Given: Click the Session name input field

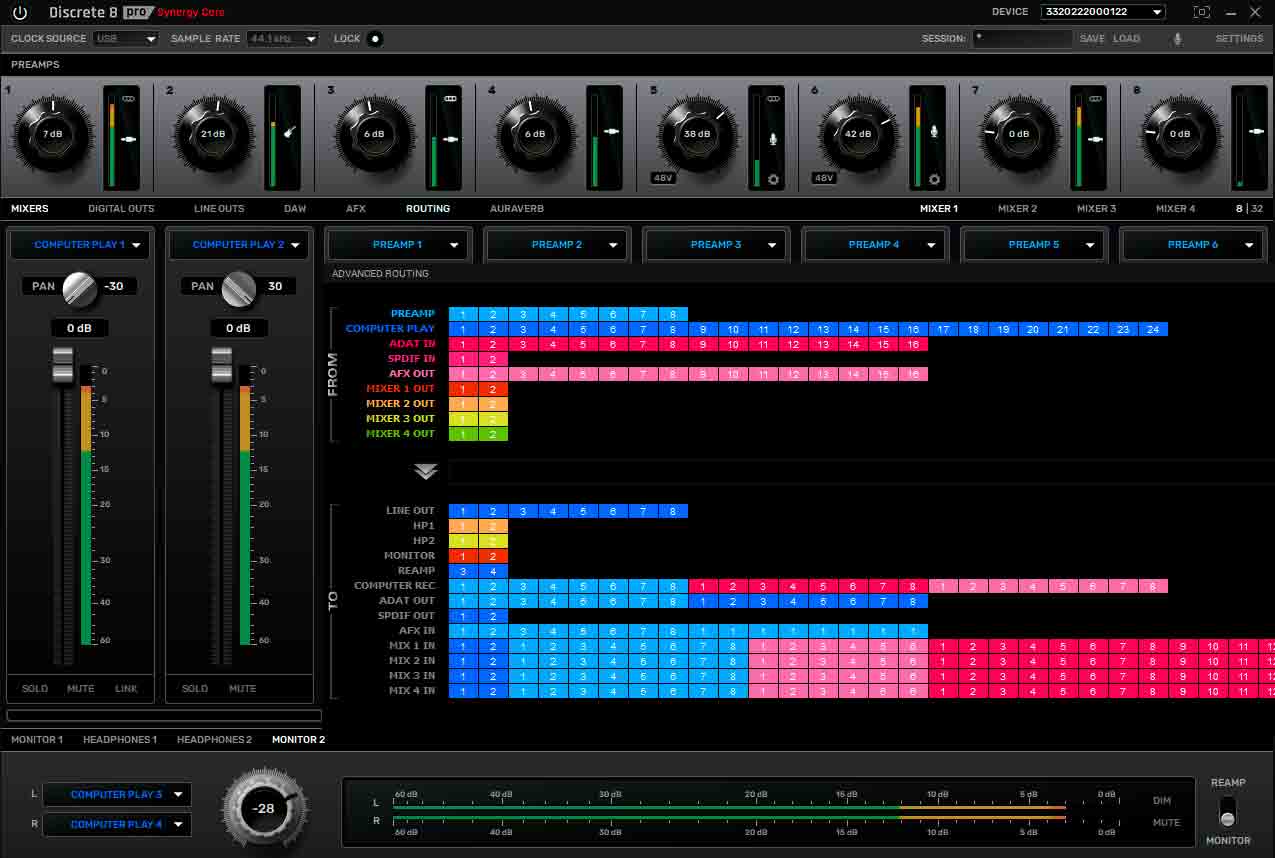Looking at the screenshot, I should (x=1022, y=39).
